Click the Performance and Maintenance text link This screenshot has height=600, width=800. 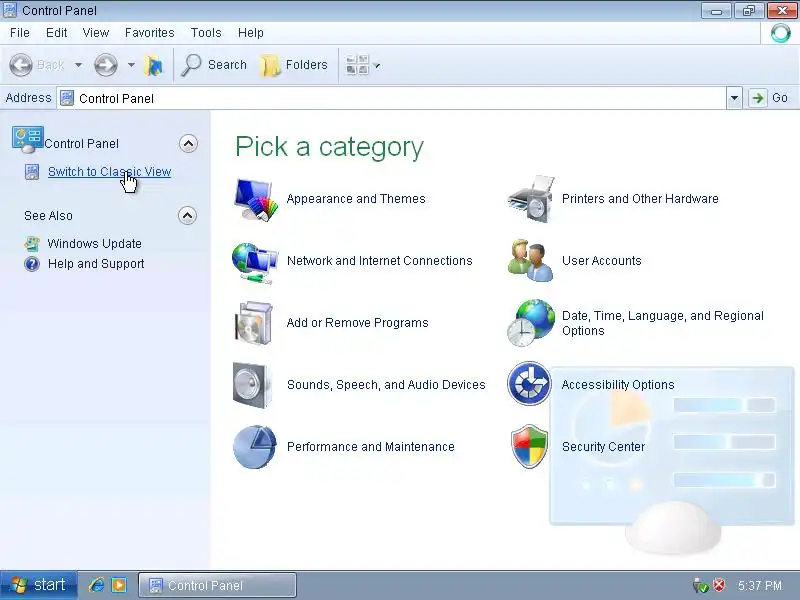pyautogui.click(x=370, y=447)
